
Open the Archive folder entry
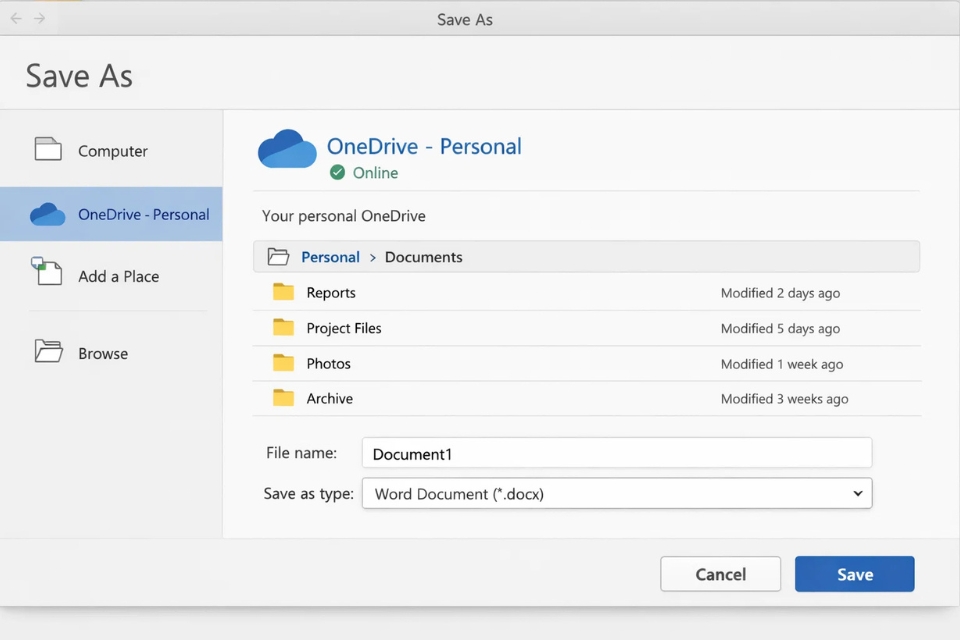[328, 398]
